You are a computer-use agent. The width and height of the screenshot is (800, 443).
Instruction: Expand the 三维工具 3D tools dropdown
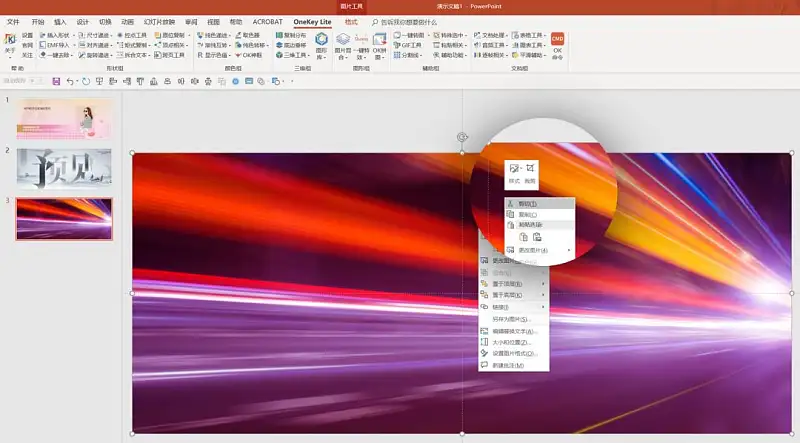point(309,55)
